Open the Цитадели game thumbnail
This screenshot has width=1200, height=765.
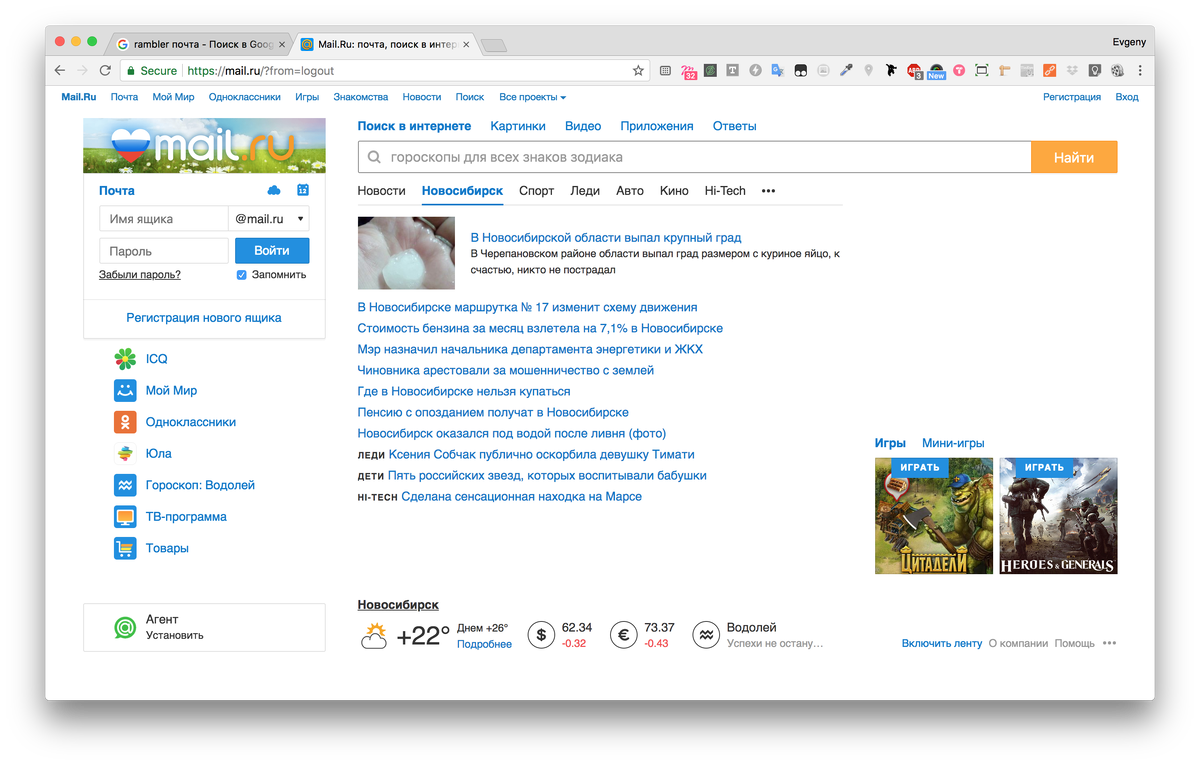click(x=934, y=516)
